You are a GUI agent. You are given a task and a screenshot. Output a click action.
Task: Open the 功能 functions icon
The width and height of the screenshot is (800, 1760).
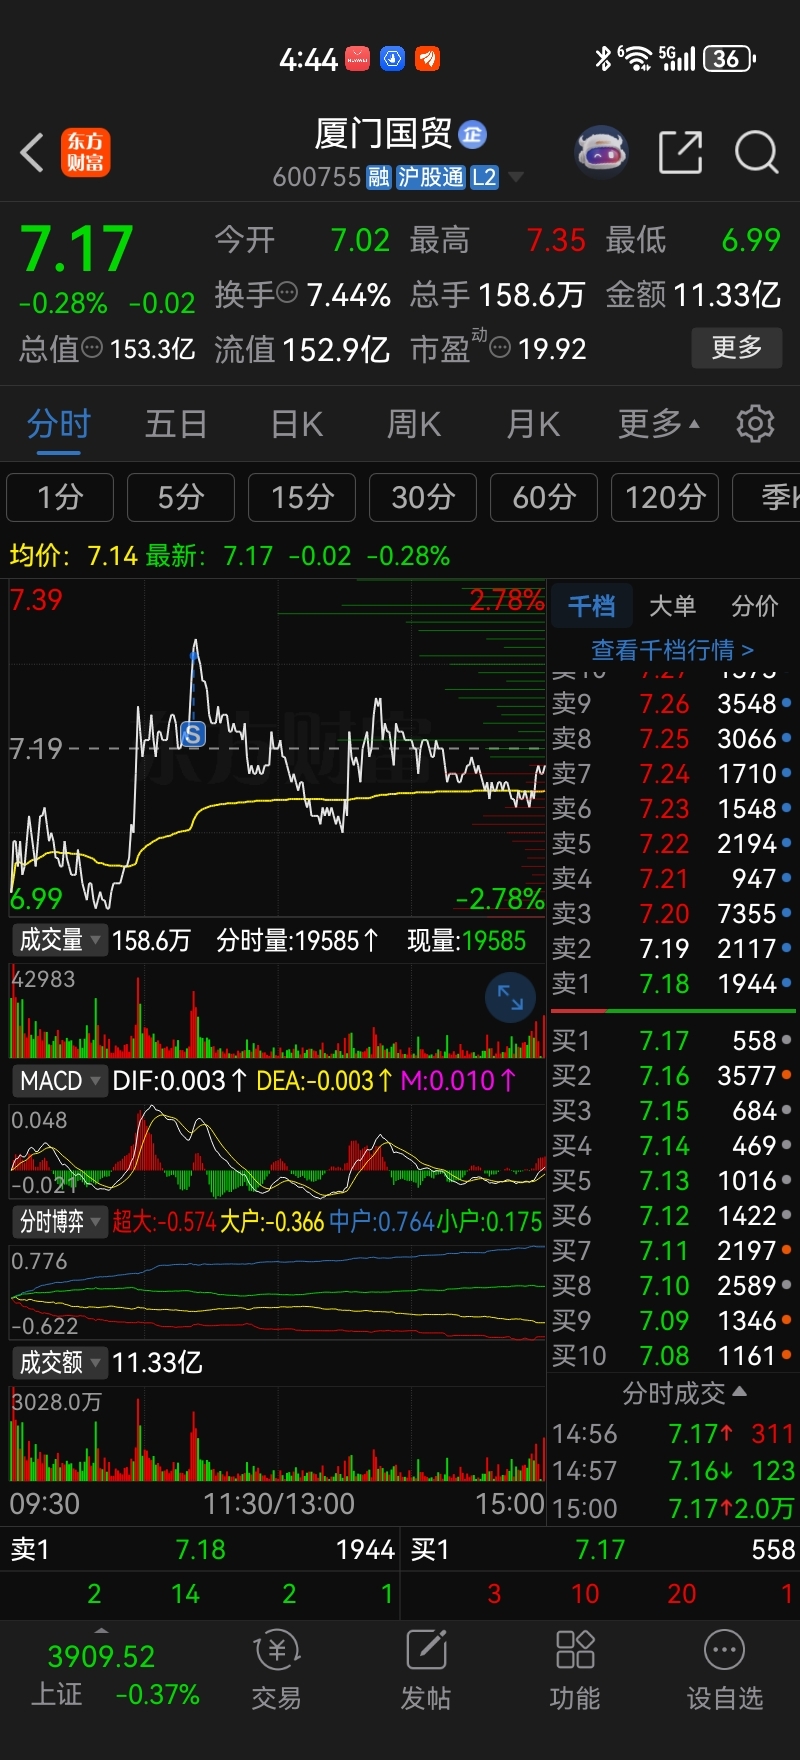click(x=575, y=1670)
